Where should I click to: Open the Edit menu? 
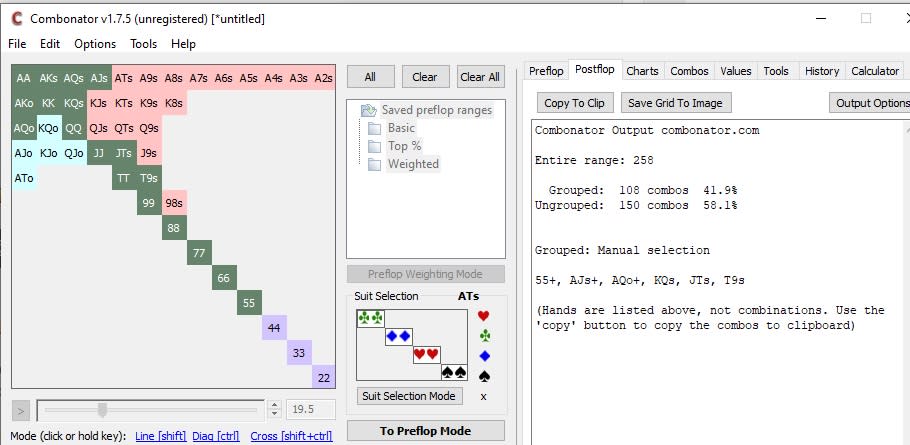click(x=50, y=44)
